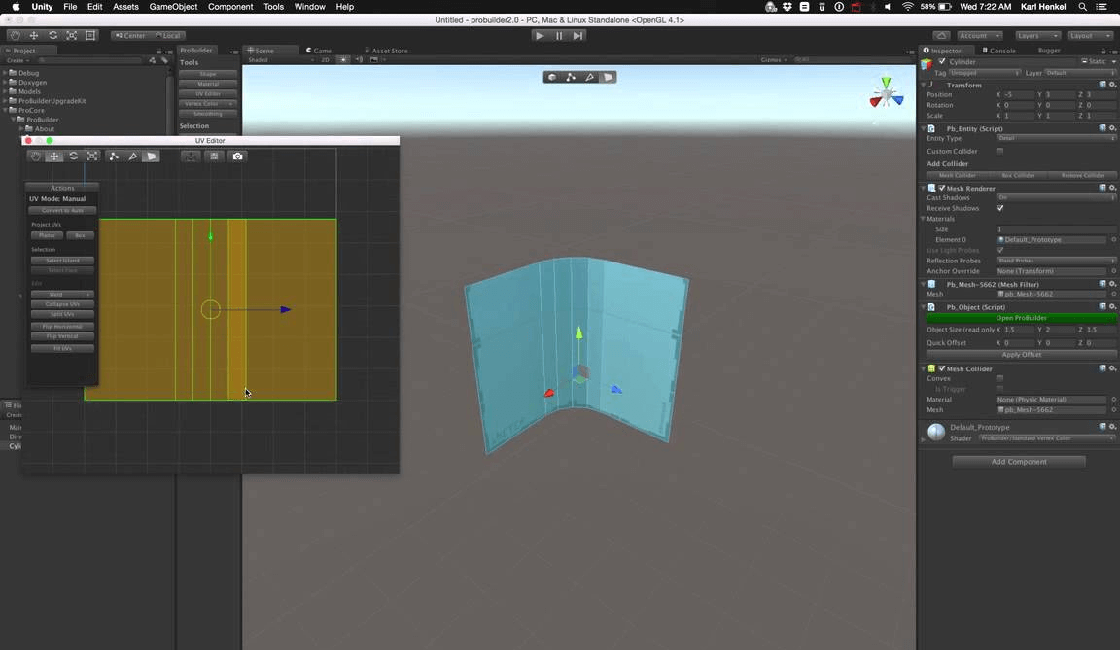
Task: Expand the Doxygen folder
Action: pyautogui.click(x=5, y=82)
